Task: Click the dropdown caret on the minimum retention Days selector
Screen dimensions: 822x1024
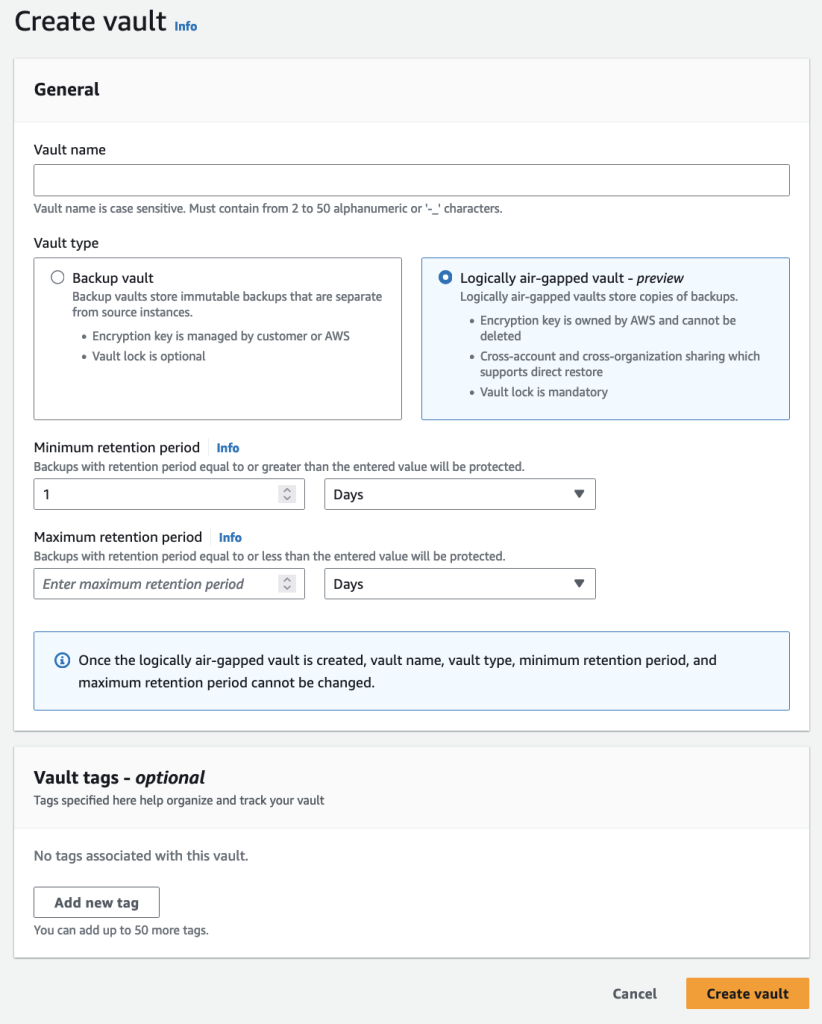Action: pos(580,494)
